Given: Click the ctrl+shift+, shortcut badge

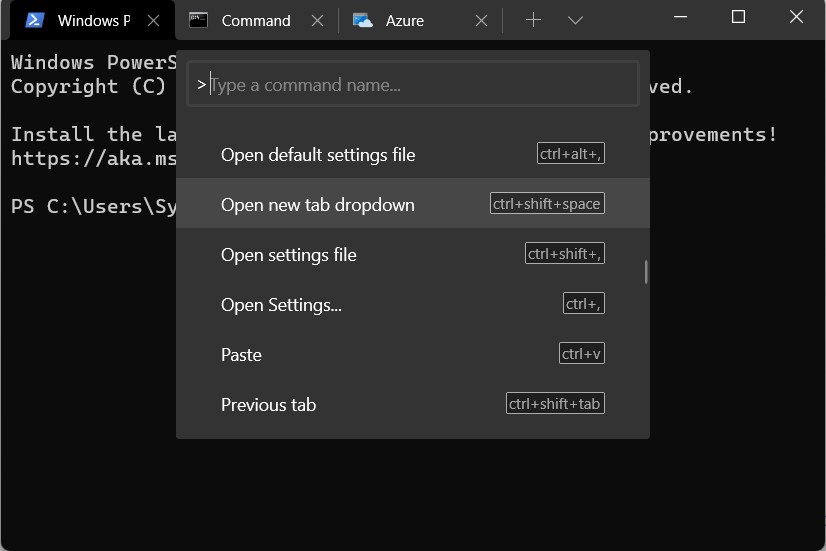Looking at the screenshot, I should point(565,253).
